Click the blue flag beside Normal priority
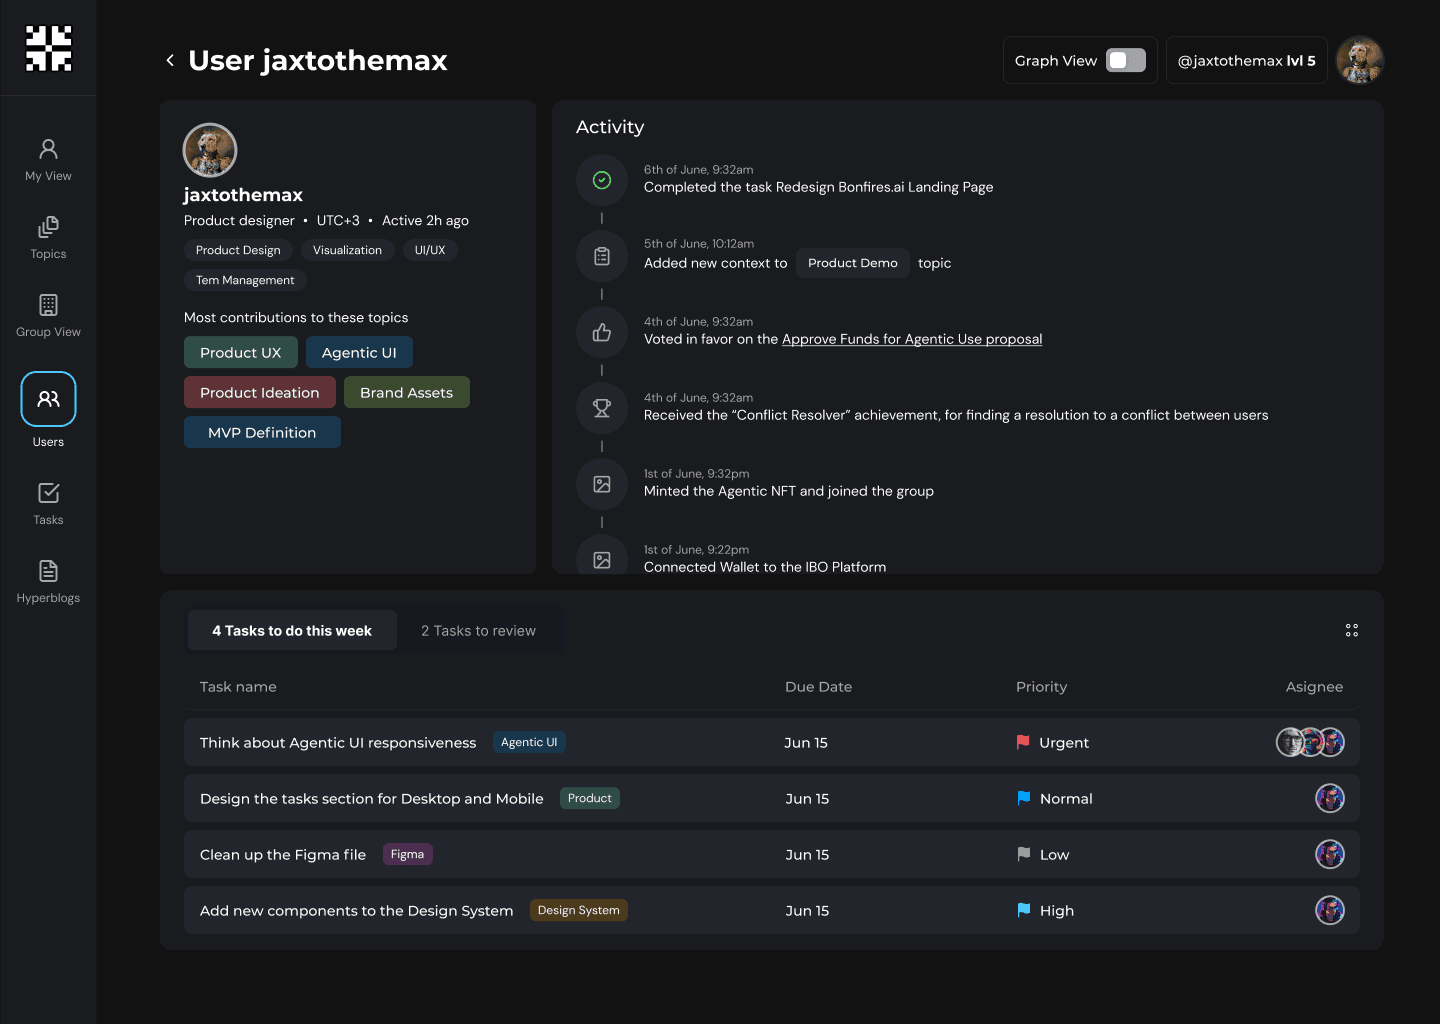This screenshot has height=1024, width=1440. point(1024,798)
